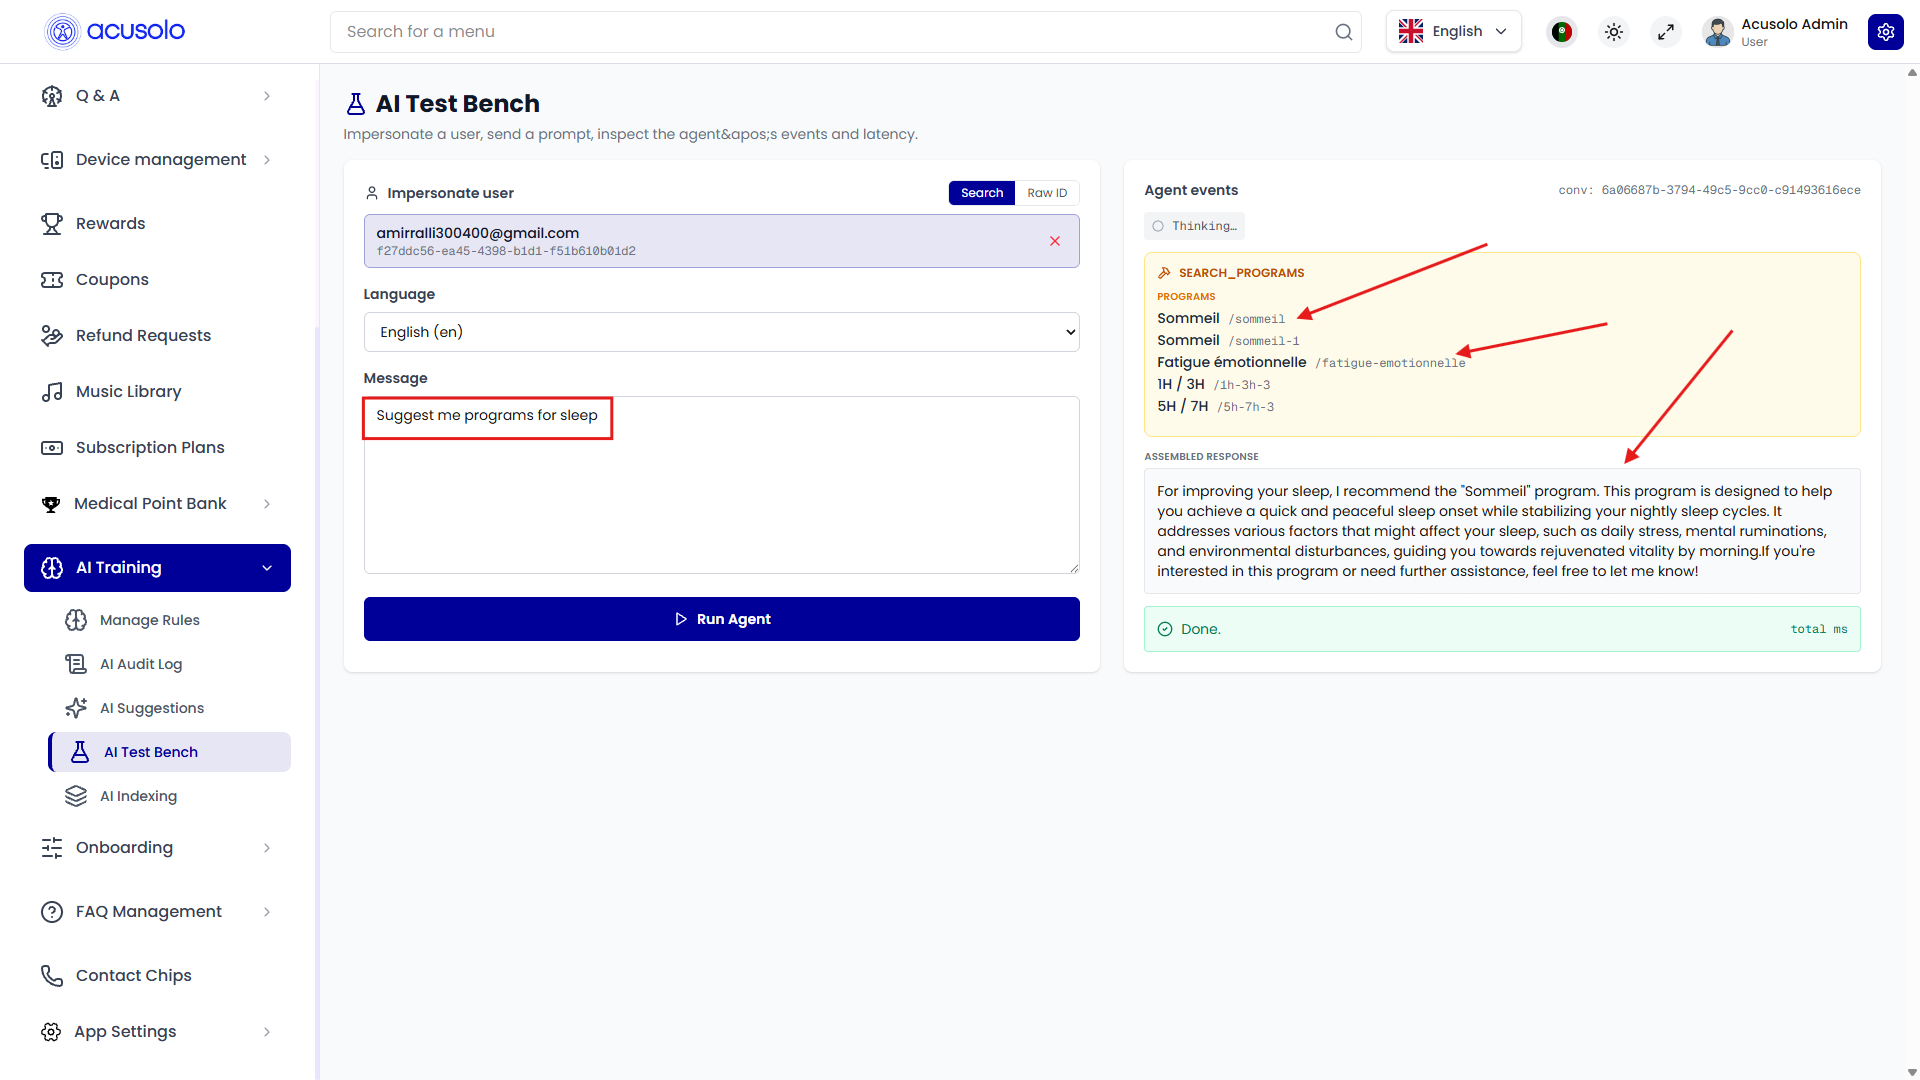
Task: Click the Onboarding sliders icon
Action: click(x=52, y=848)
